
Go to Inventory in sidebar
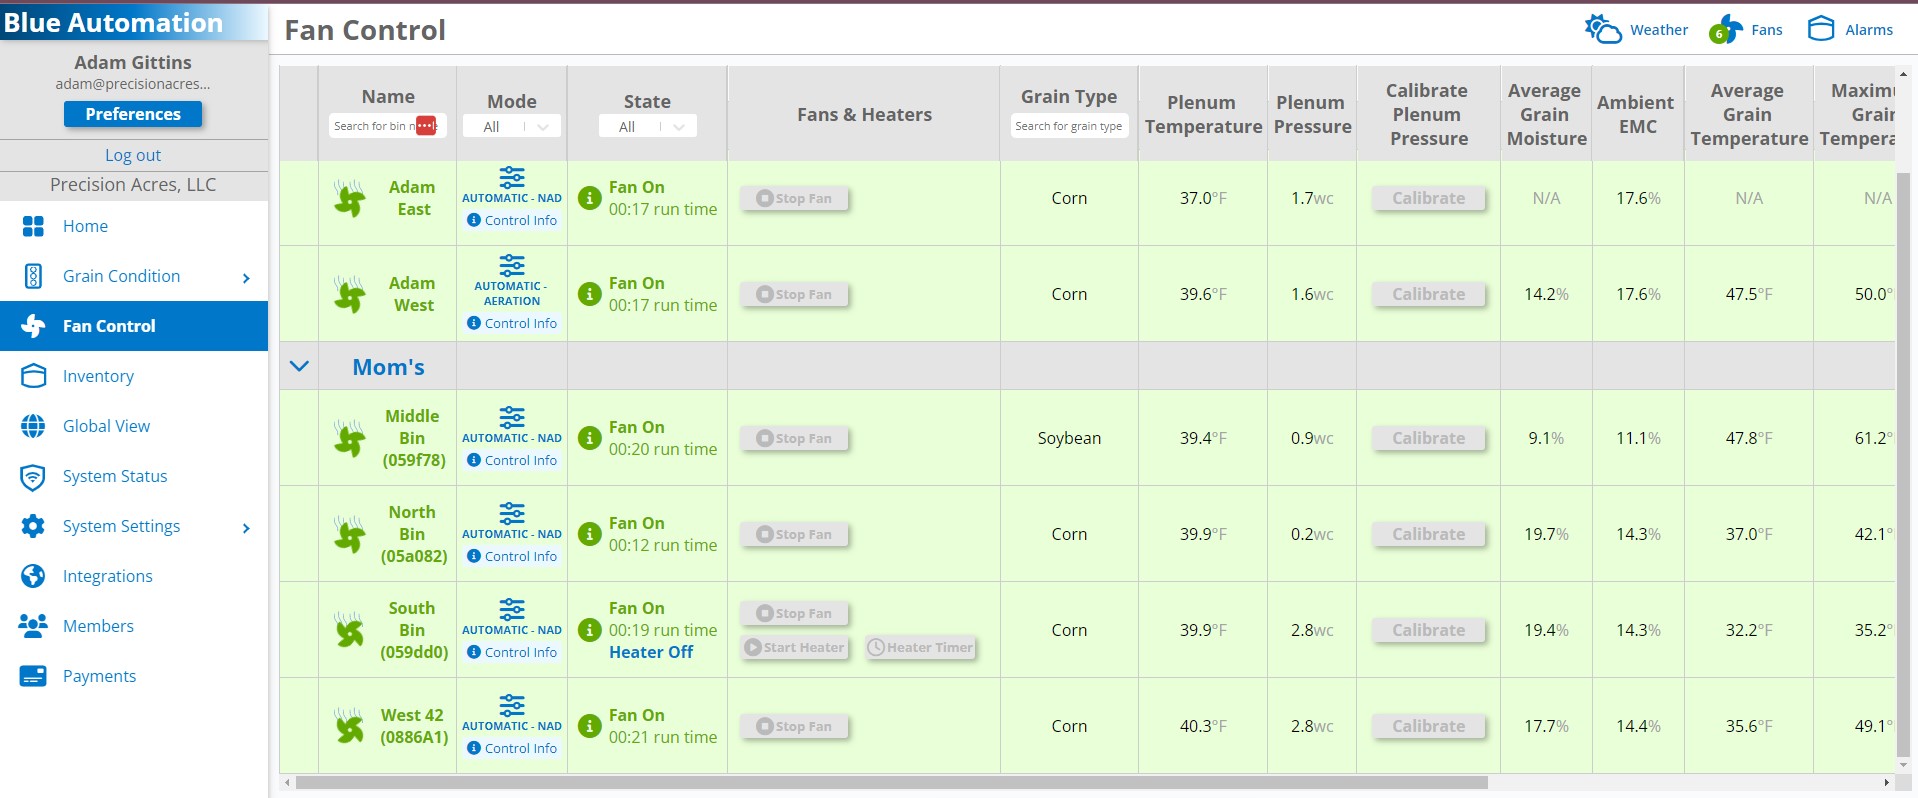point(98,376)
